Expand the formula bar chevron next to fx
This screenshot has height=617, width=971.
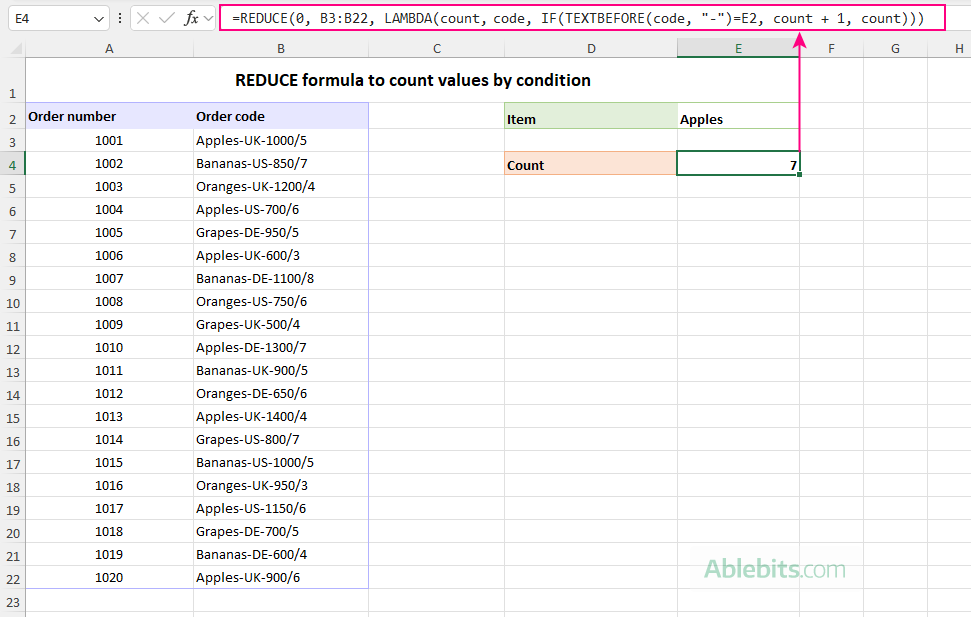pos(209,19)
